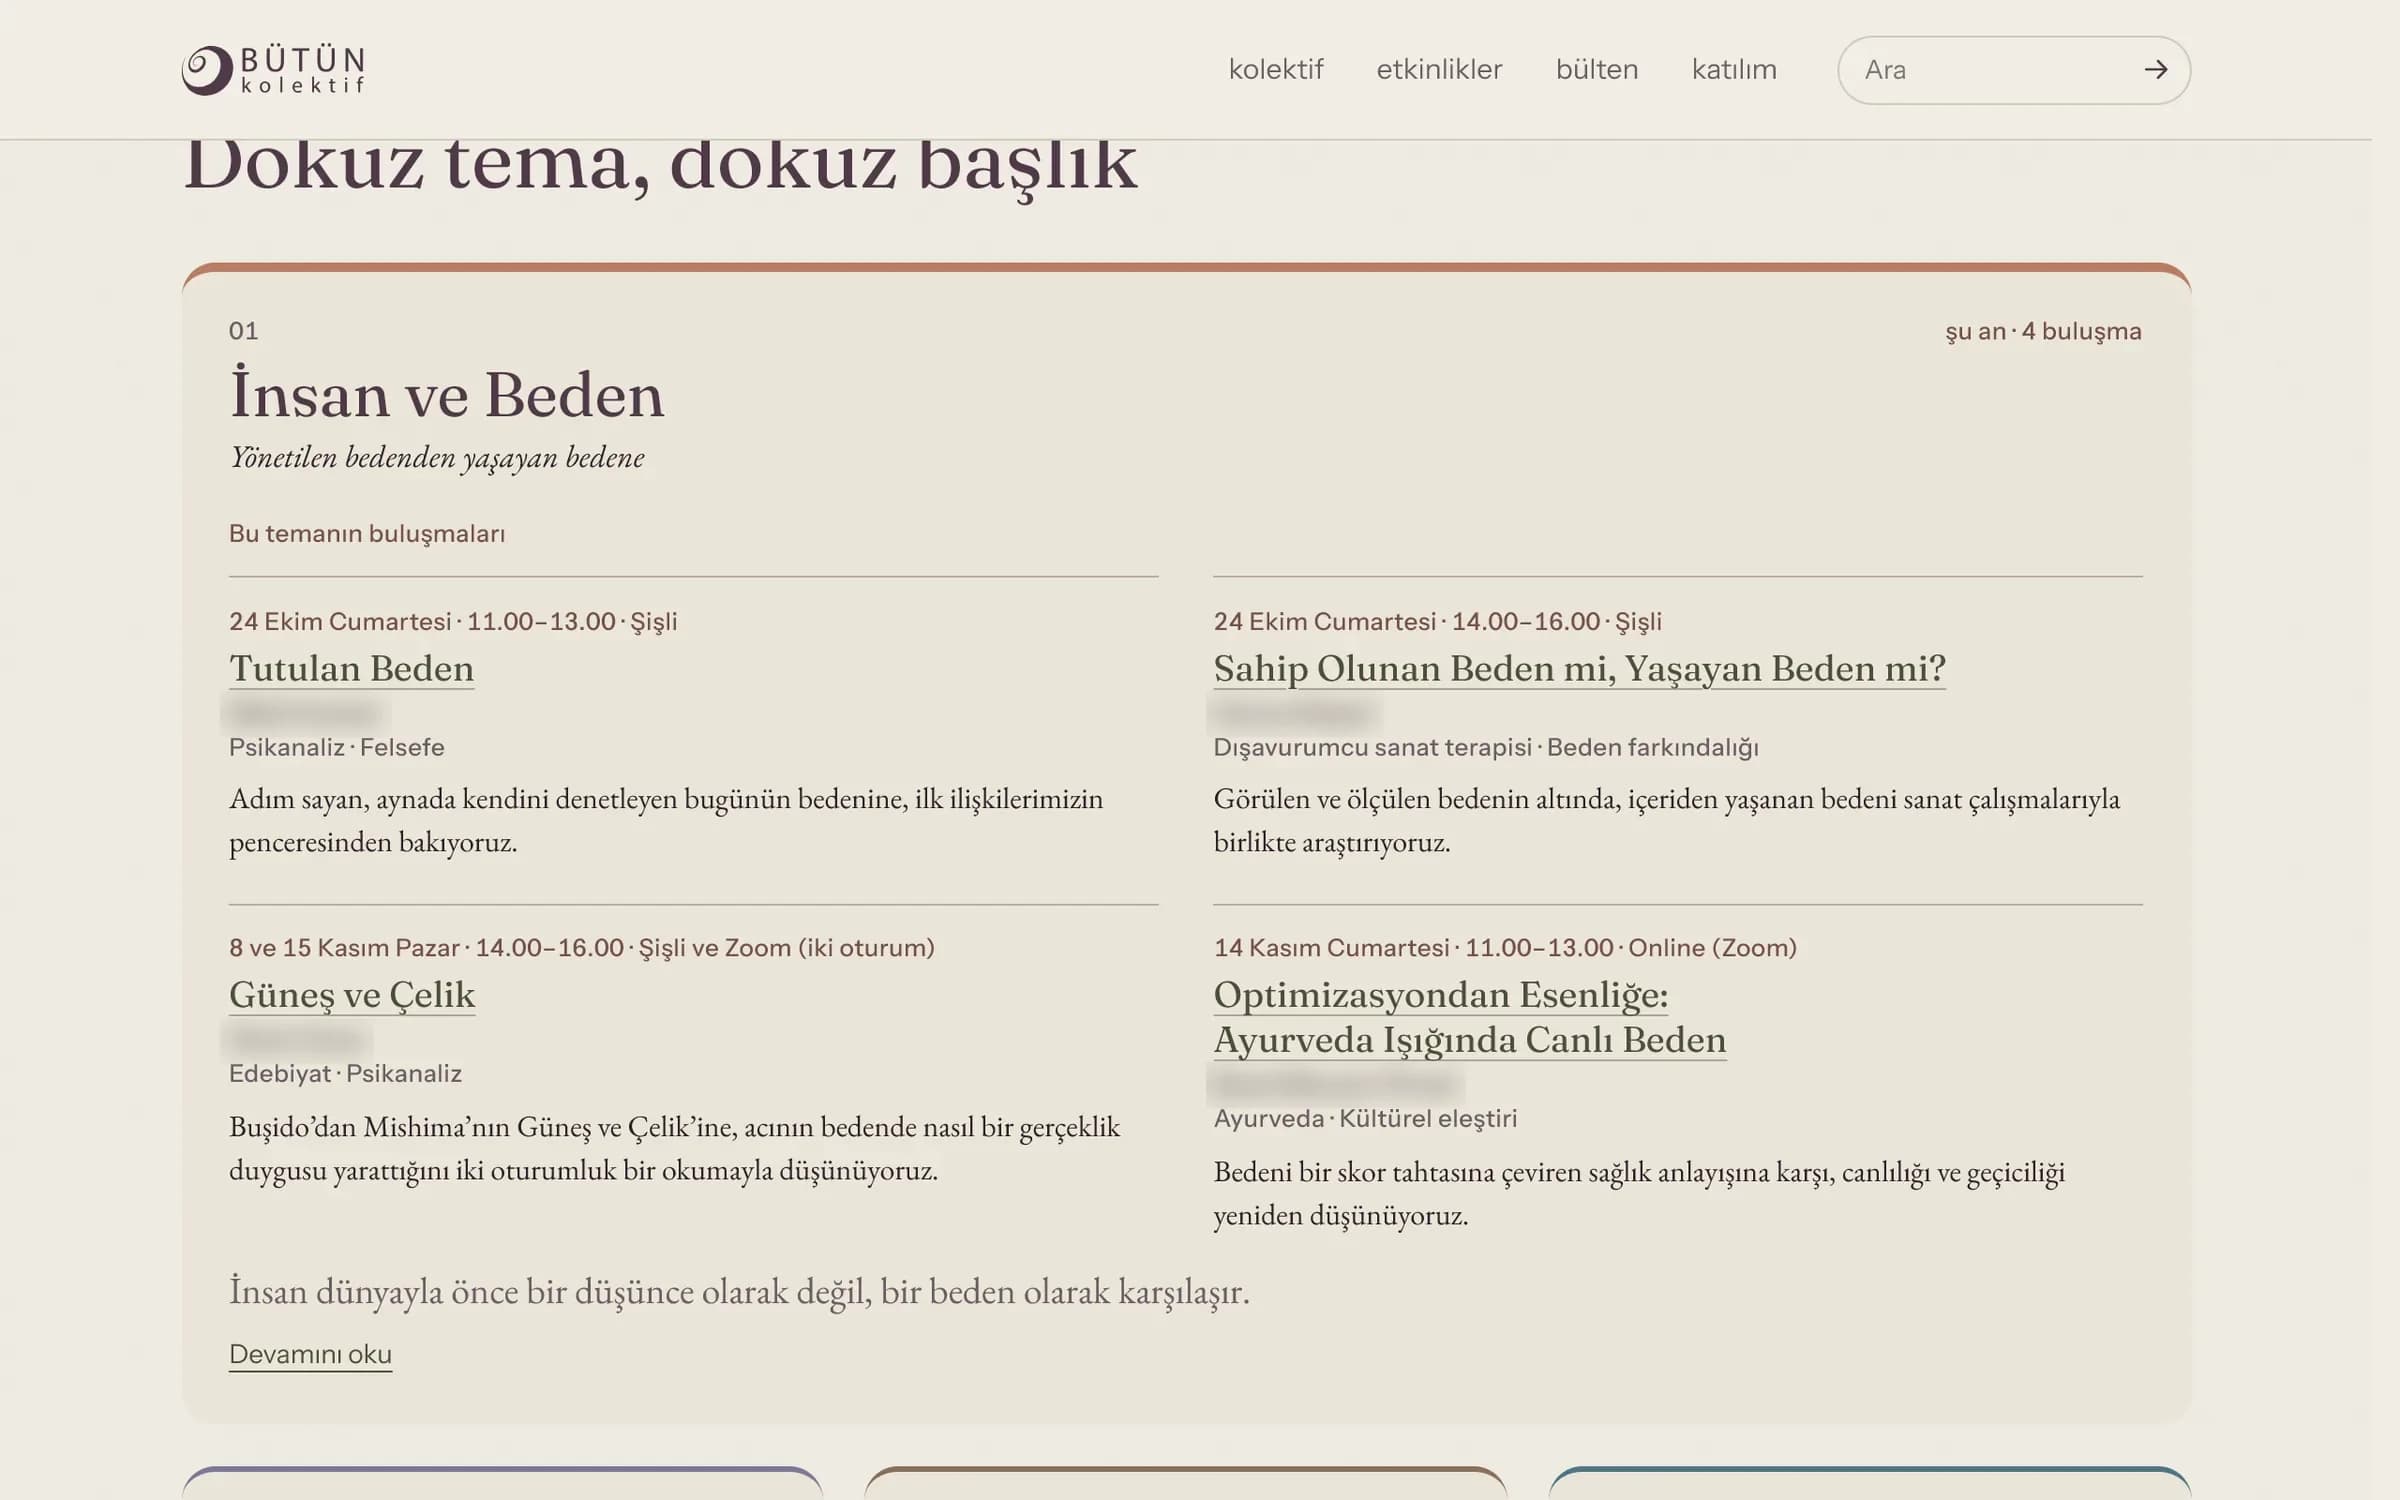
Task: Submit search with the arrow icon
Action: 2156,70
